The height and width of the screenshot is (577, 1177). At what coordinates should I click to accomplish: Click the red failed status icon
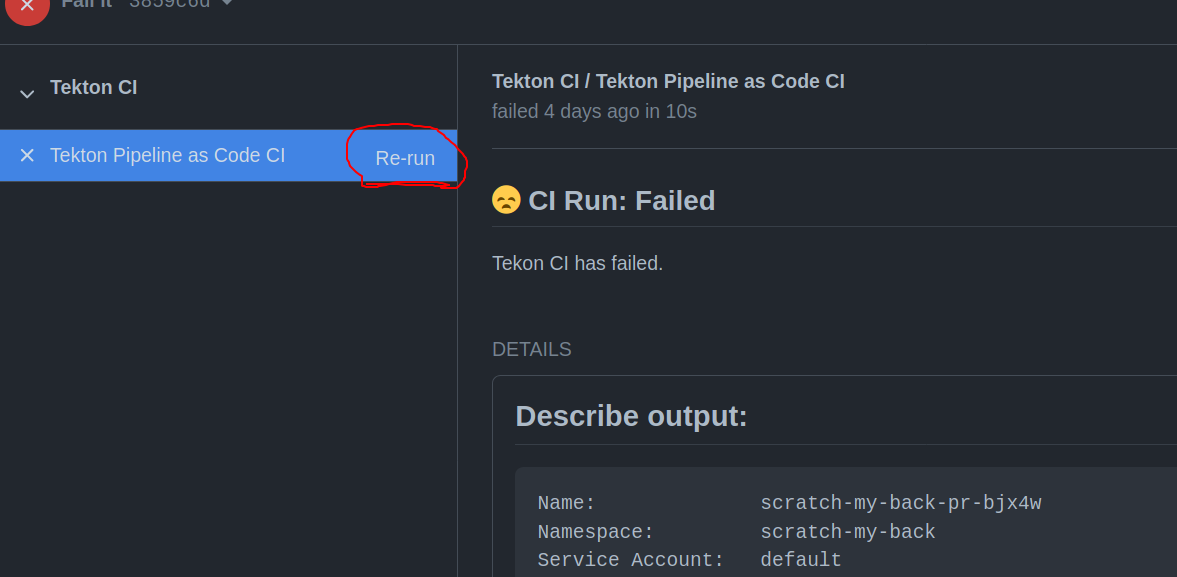27,6
